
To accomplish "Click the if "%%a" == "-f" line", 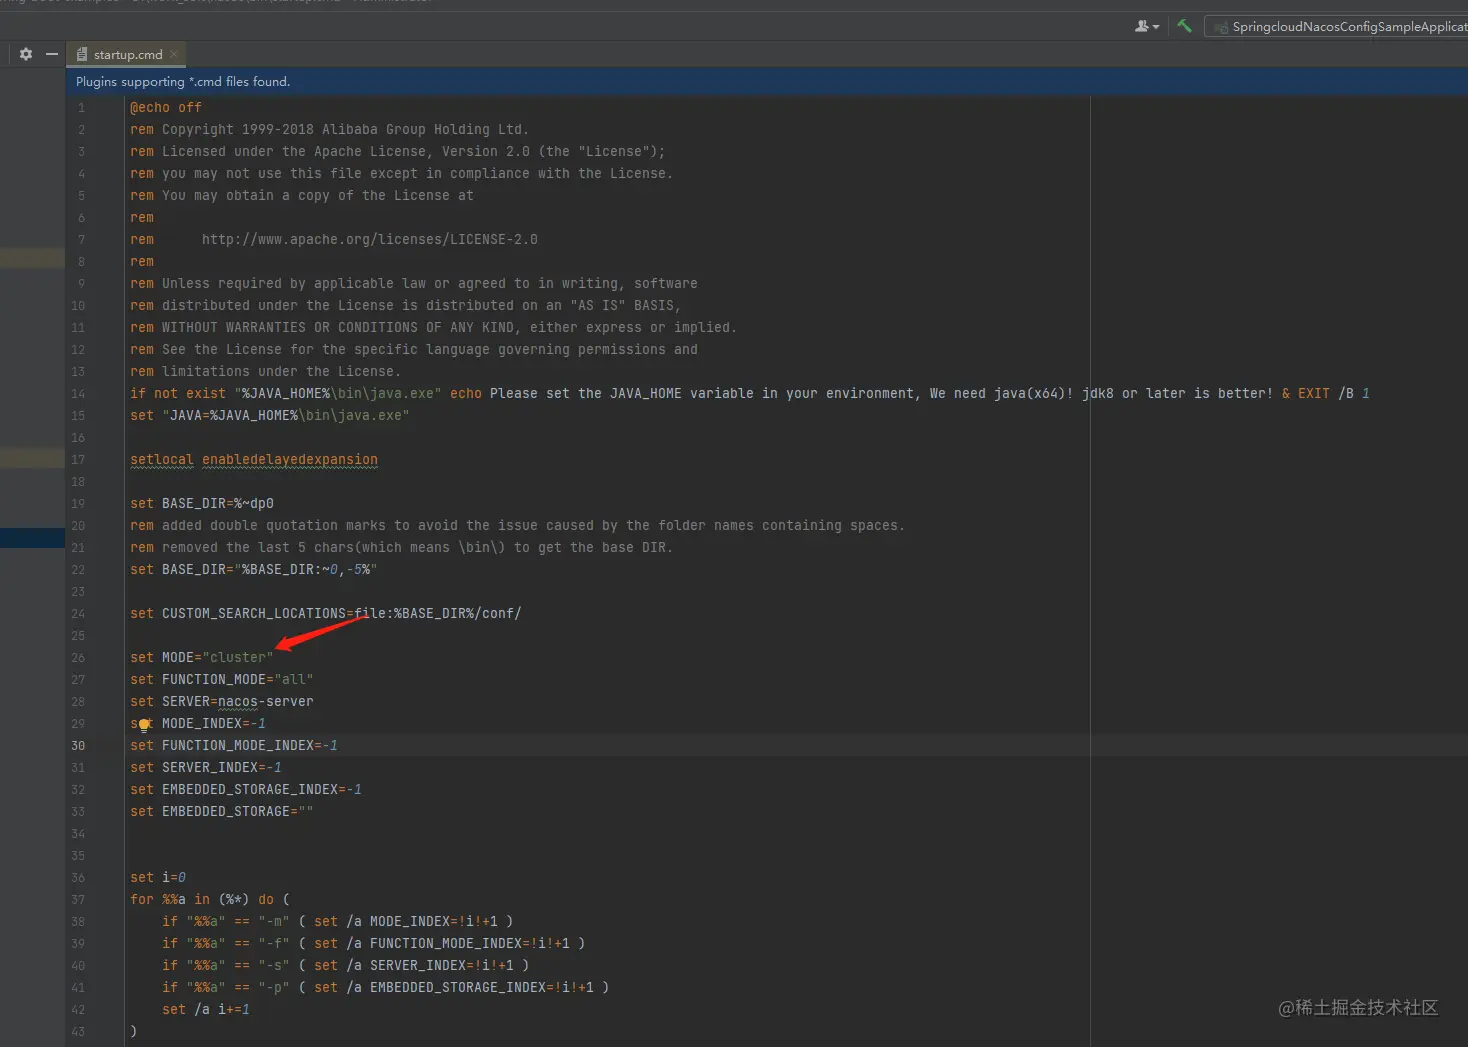I will (374, 944).
